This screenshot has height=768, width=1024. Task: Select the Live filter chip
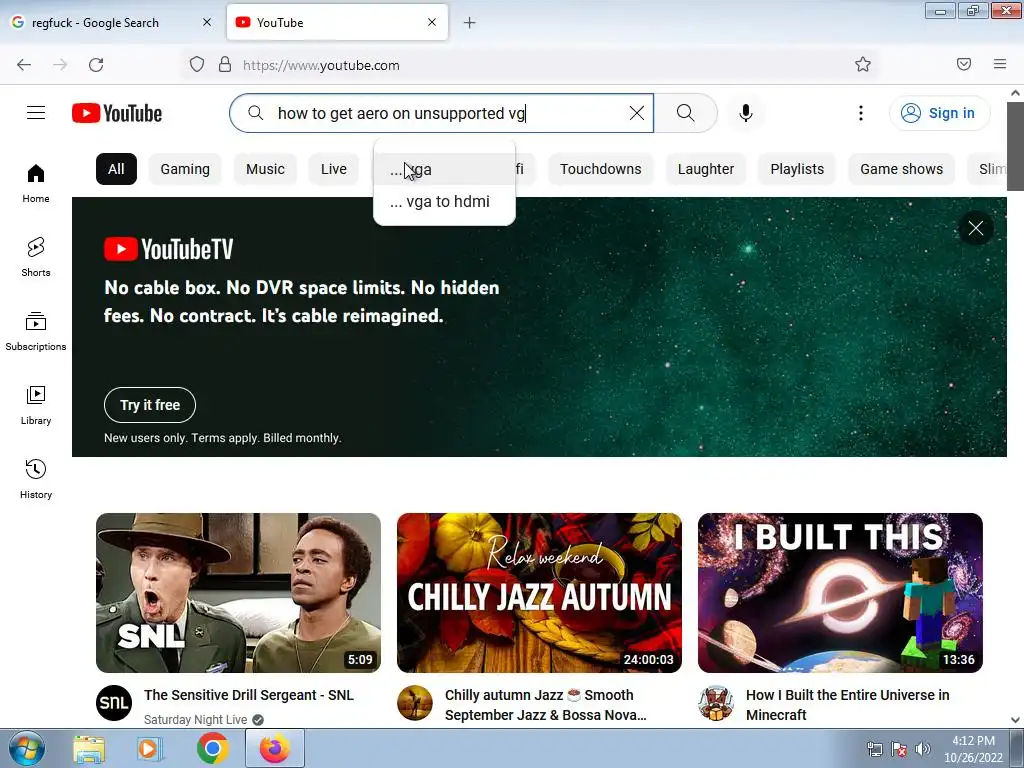334,169
